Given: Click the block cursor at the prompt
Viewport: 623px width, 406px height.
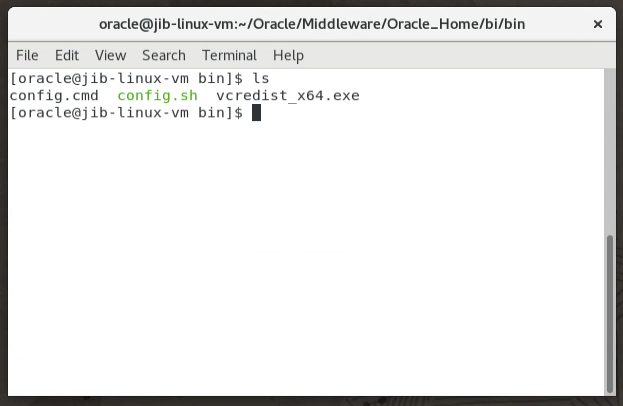Looking at the screenshot, I should [256, 113].
